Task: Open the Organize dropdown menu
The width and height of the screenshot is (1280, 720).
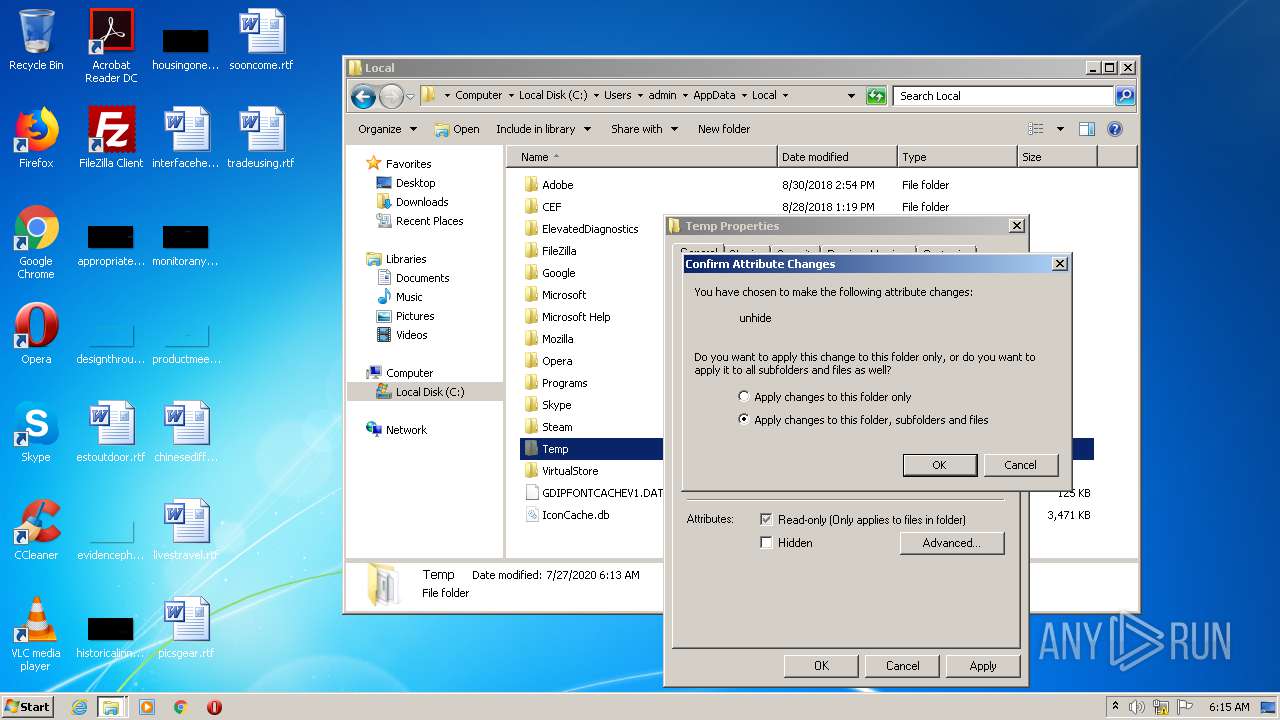Action: [387, 129]
